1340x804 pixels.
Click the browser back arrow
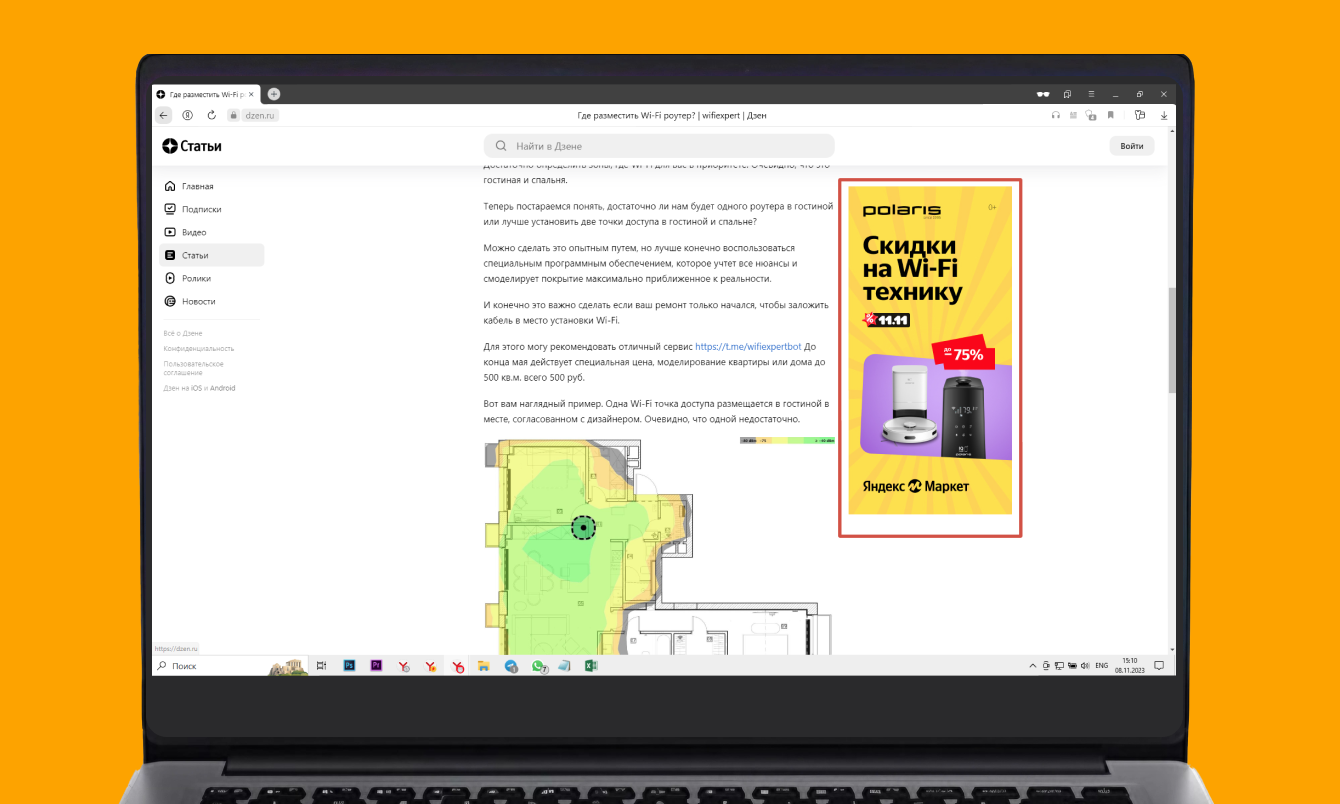[x=165, y=115]
